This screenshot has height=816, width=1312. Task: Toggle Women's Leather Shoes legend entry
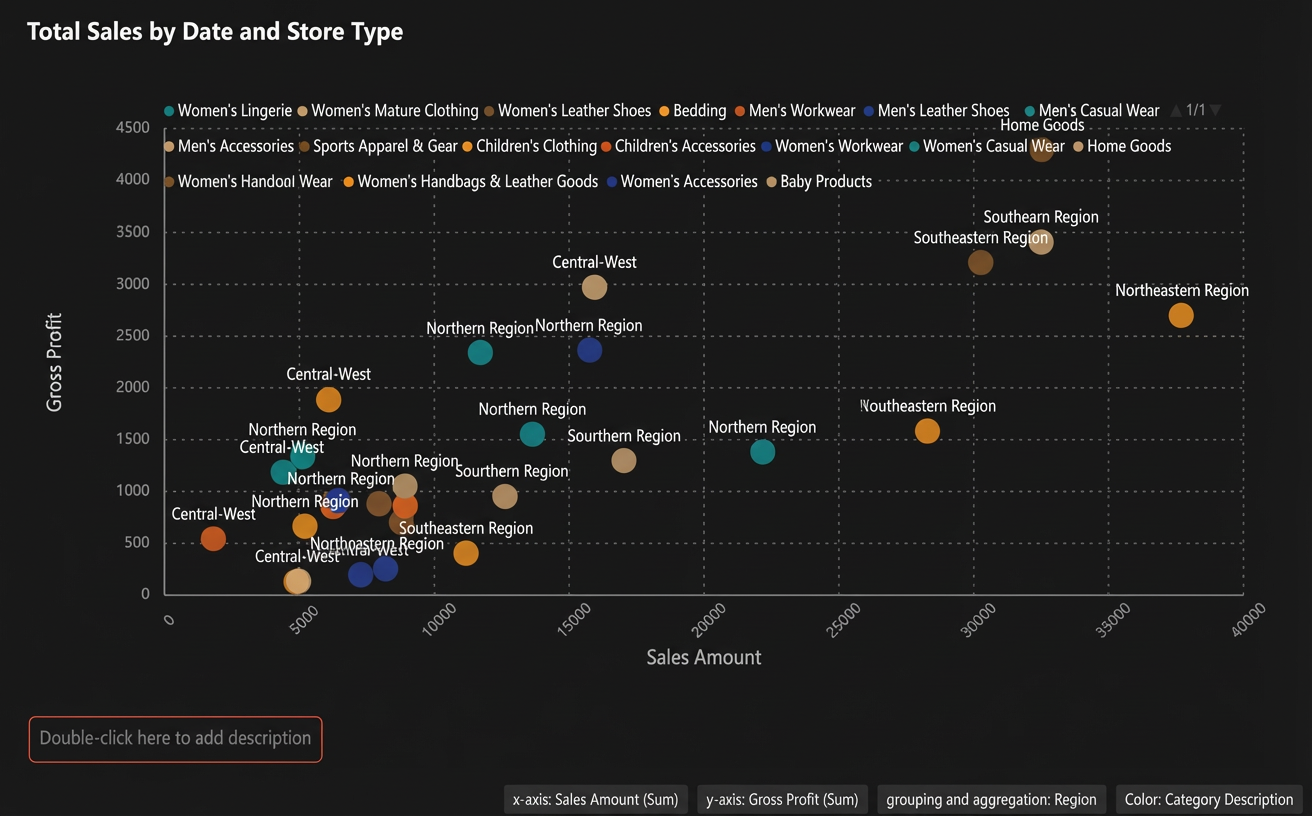coord(567,110)
